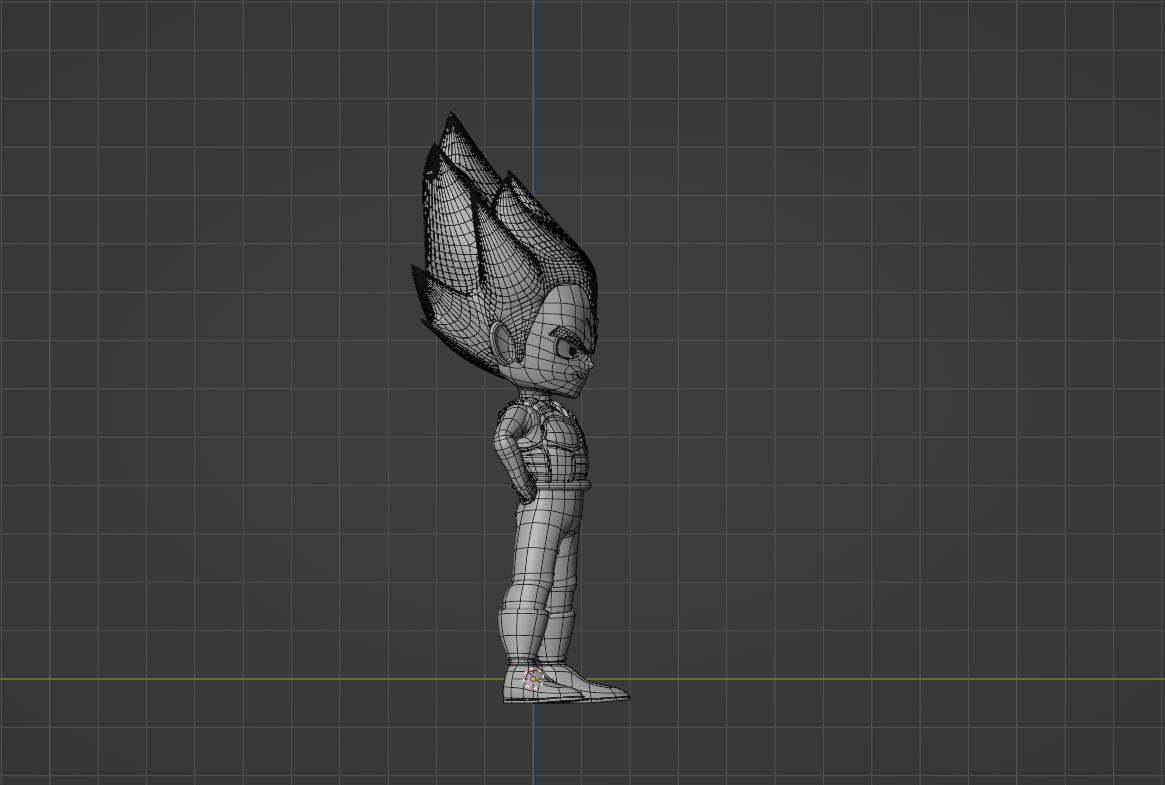Click the character's hand at the hip
The image size is (1165, 785).
pyautogui.click(x=525, y=489)
